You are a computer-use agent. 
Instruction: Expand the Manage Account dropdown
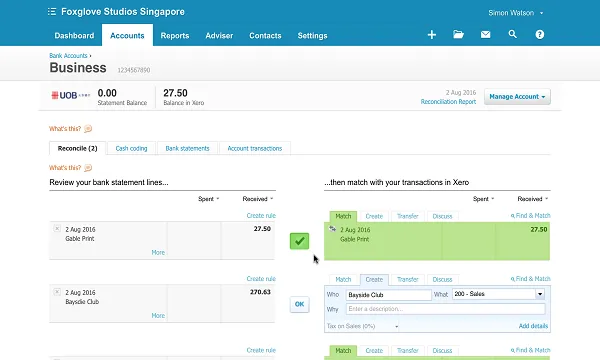[517, 96]
